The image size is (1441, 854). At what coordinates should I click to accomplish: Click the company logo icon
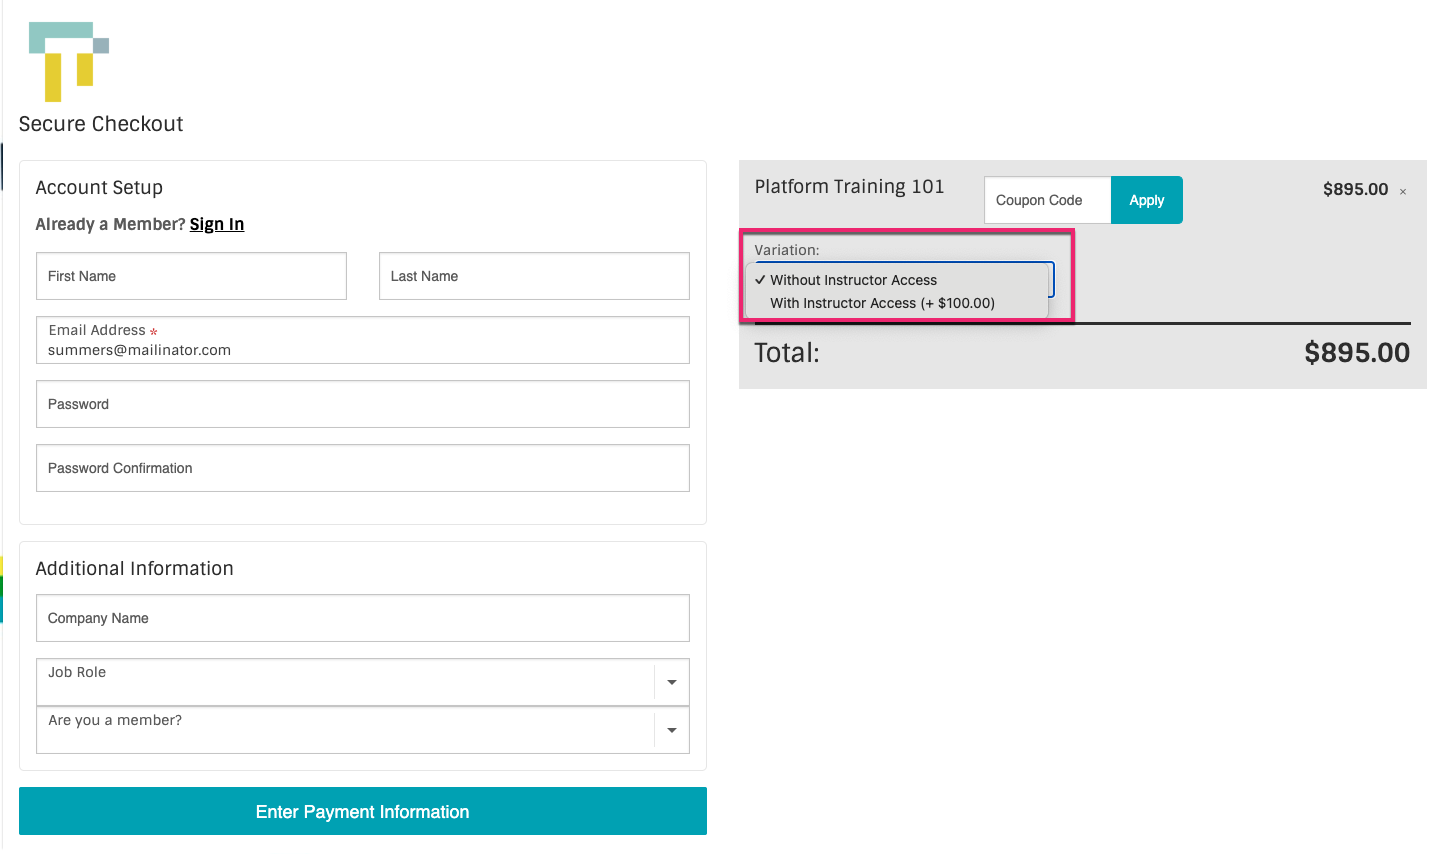tap(69, 62)
